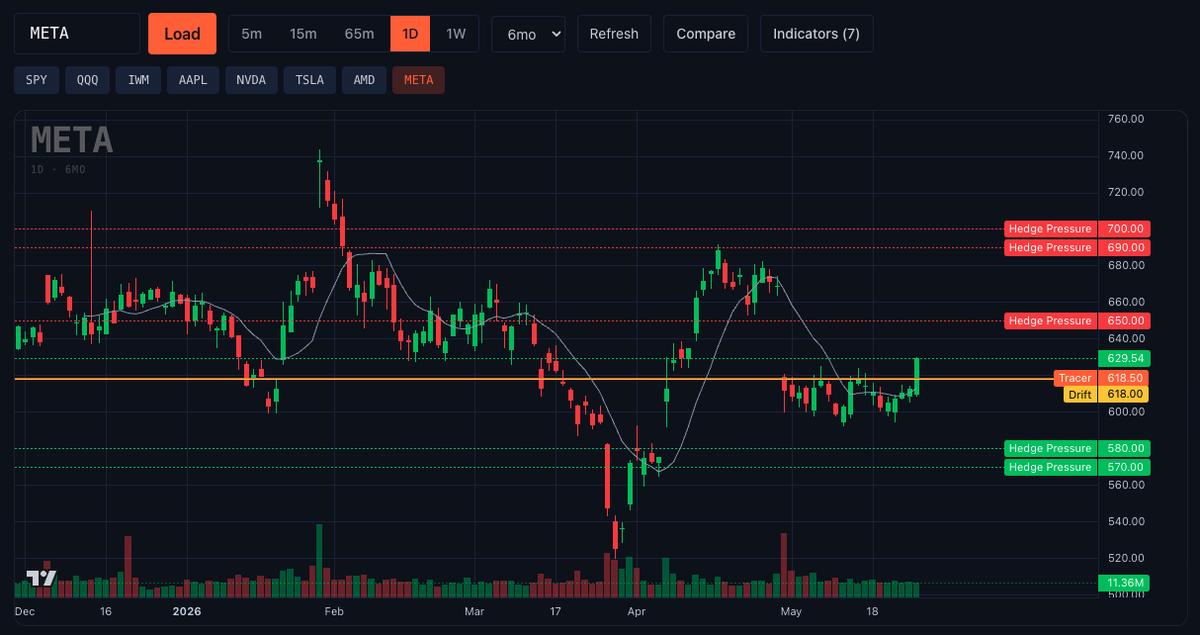Click the highlighted META ticker chip
Viewport: 1200px width, 635px height.
[x=419, y=80]
